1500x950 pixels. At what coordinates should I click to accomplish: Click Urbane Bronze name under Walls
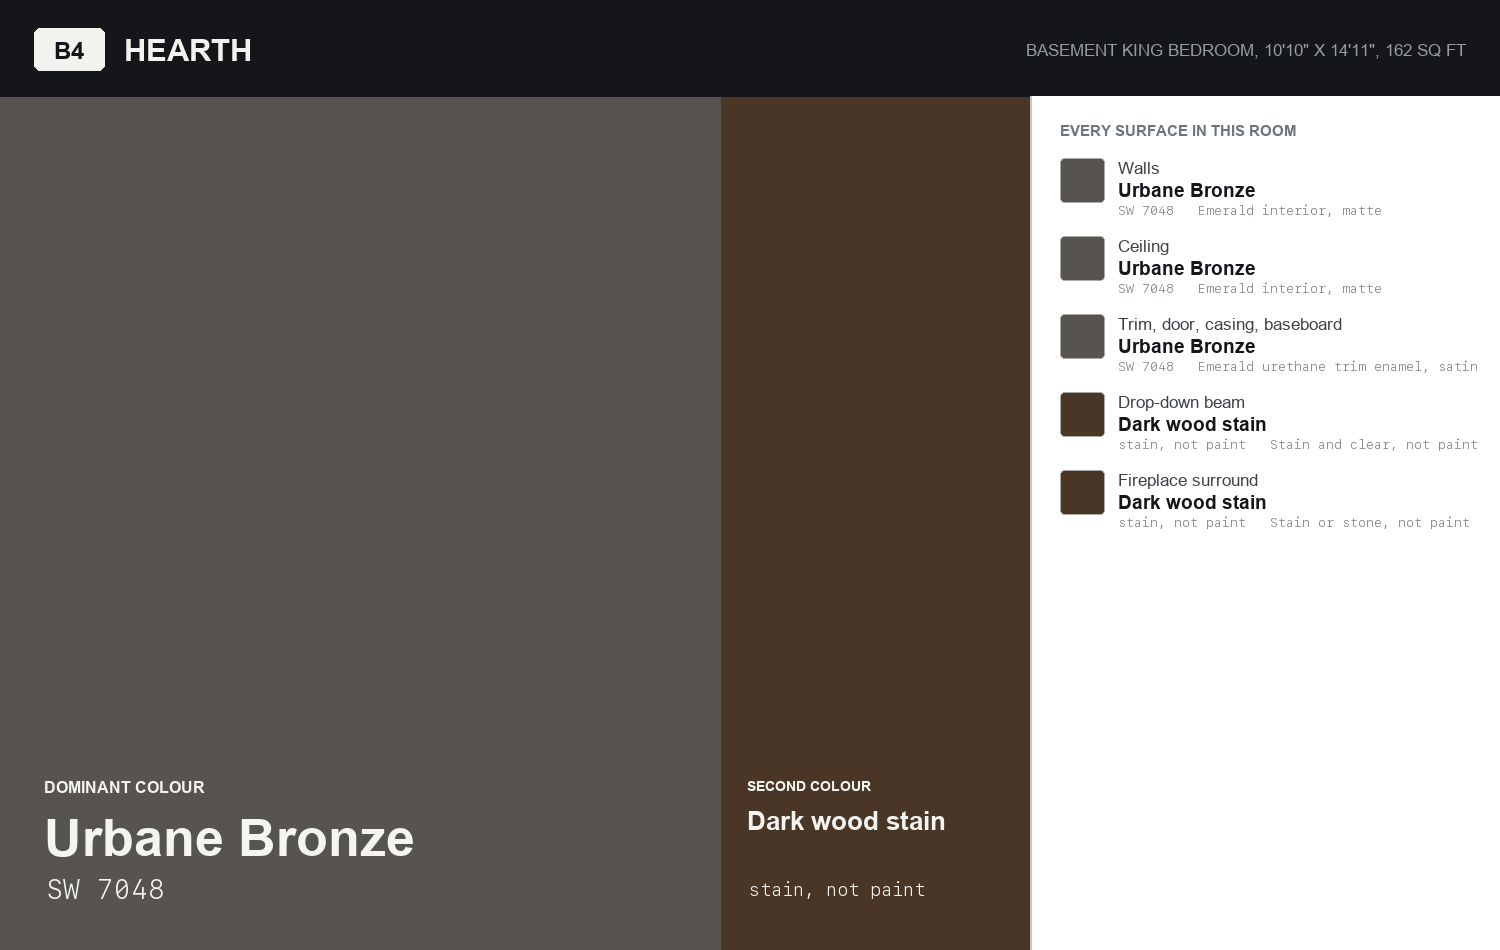tap(1186, 190)
